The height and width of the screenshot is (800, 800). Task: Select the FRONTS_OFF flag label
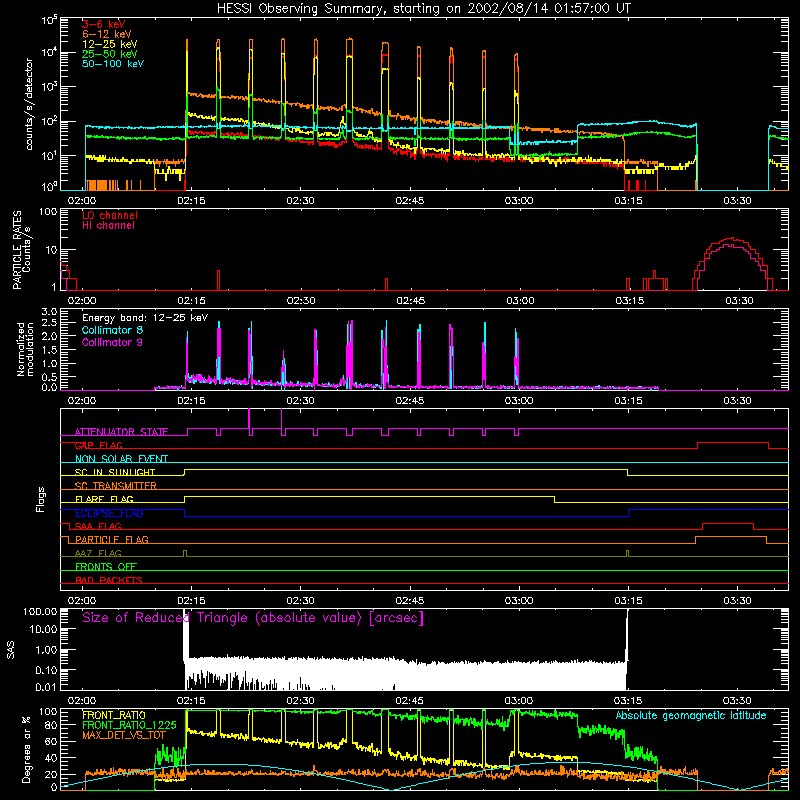106,566
